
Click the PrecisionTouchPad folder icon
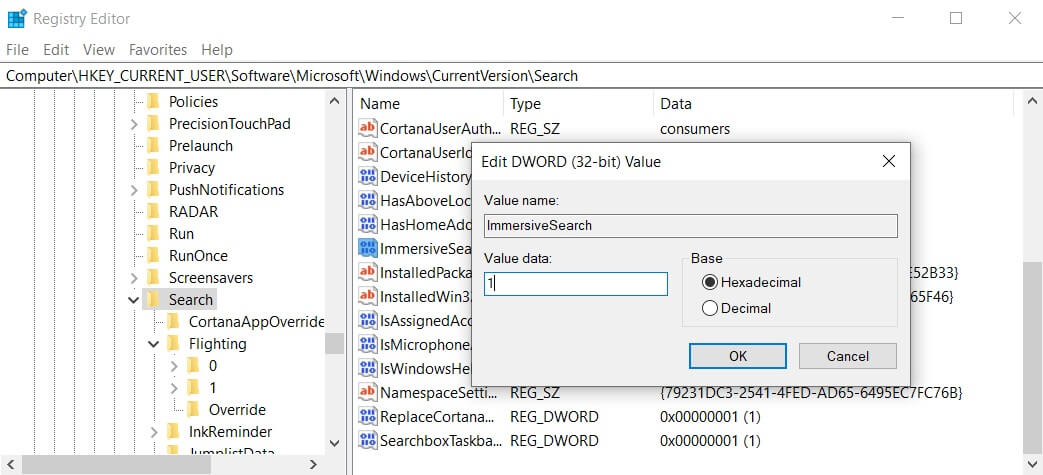[x=154, y=123]
